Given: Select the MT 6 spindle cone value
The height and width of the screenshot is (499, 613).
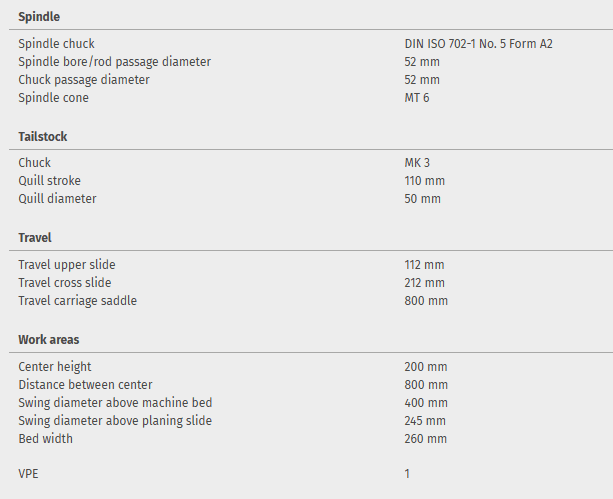Looking at the screenshot, I should tap(417, 98).
